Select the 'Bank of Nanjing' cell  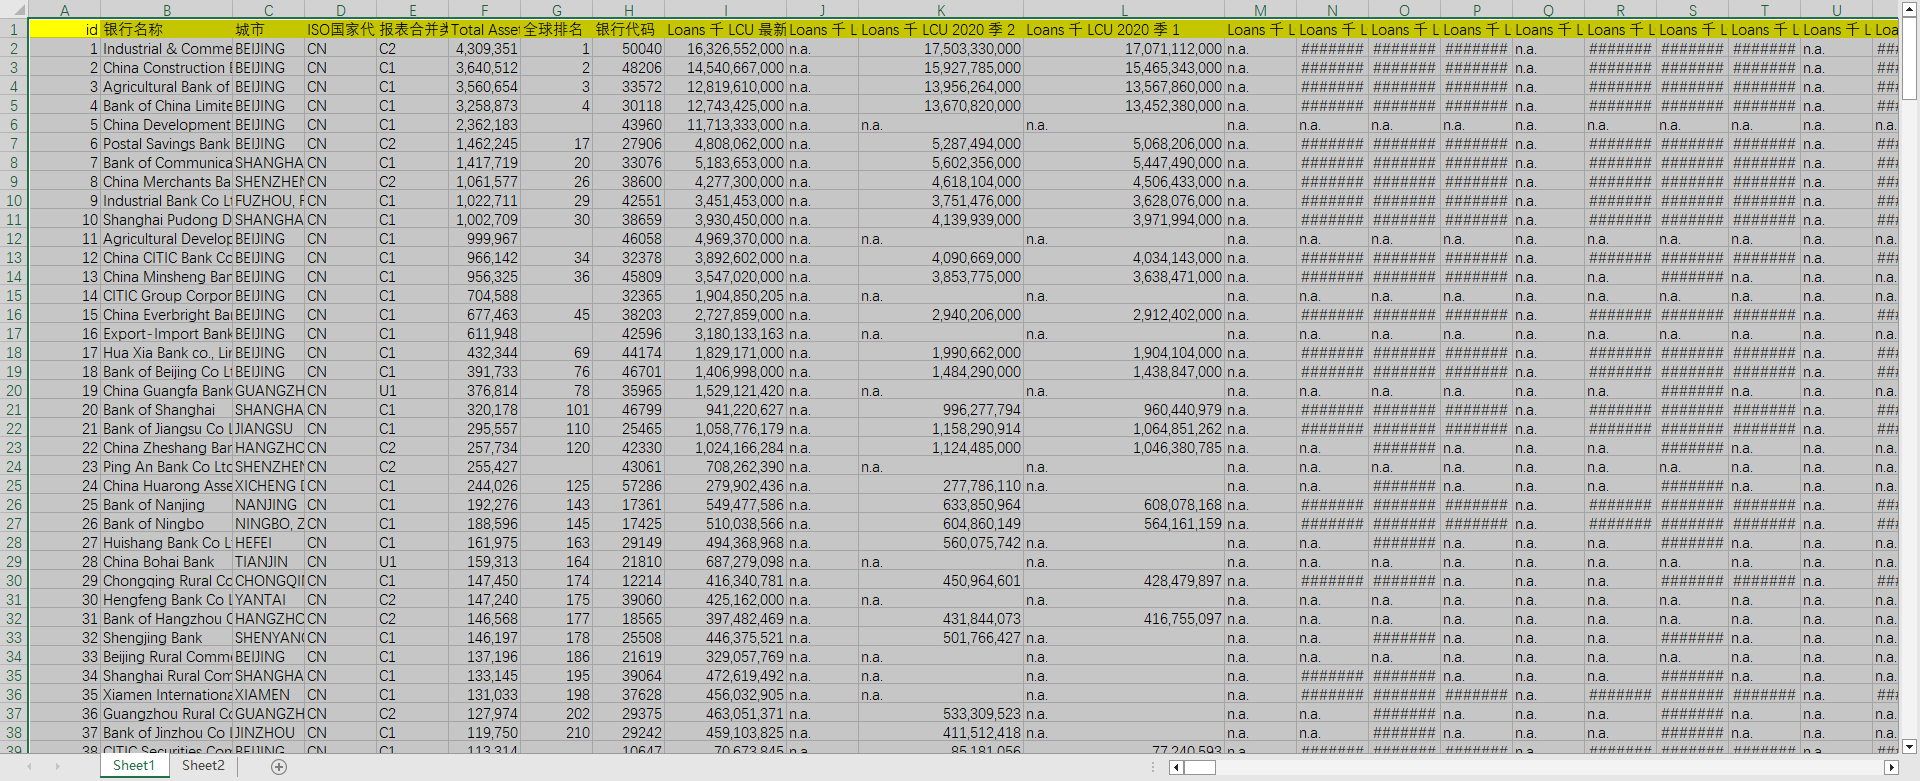click(167, 504)
